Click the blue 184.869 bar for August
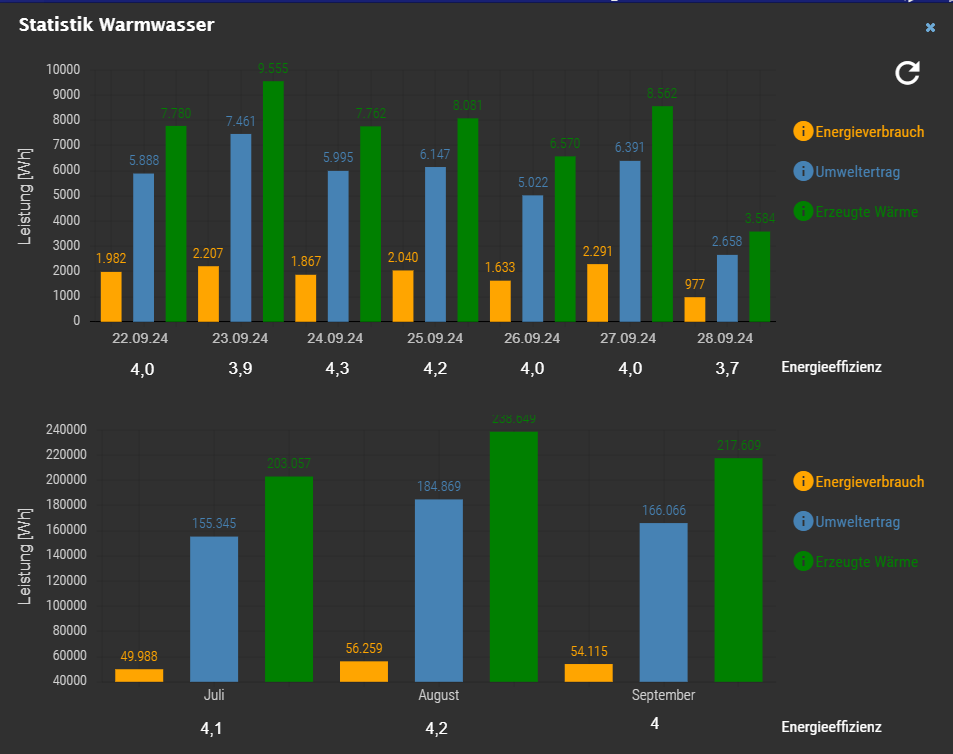The width and height of the screenshot is (953, 754). [439, 591]
